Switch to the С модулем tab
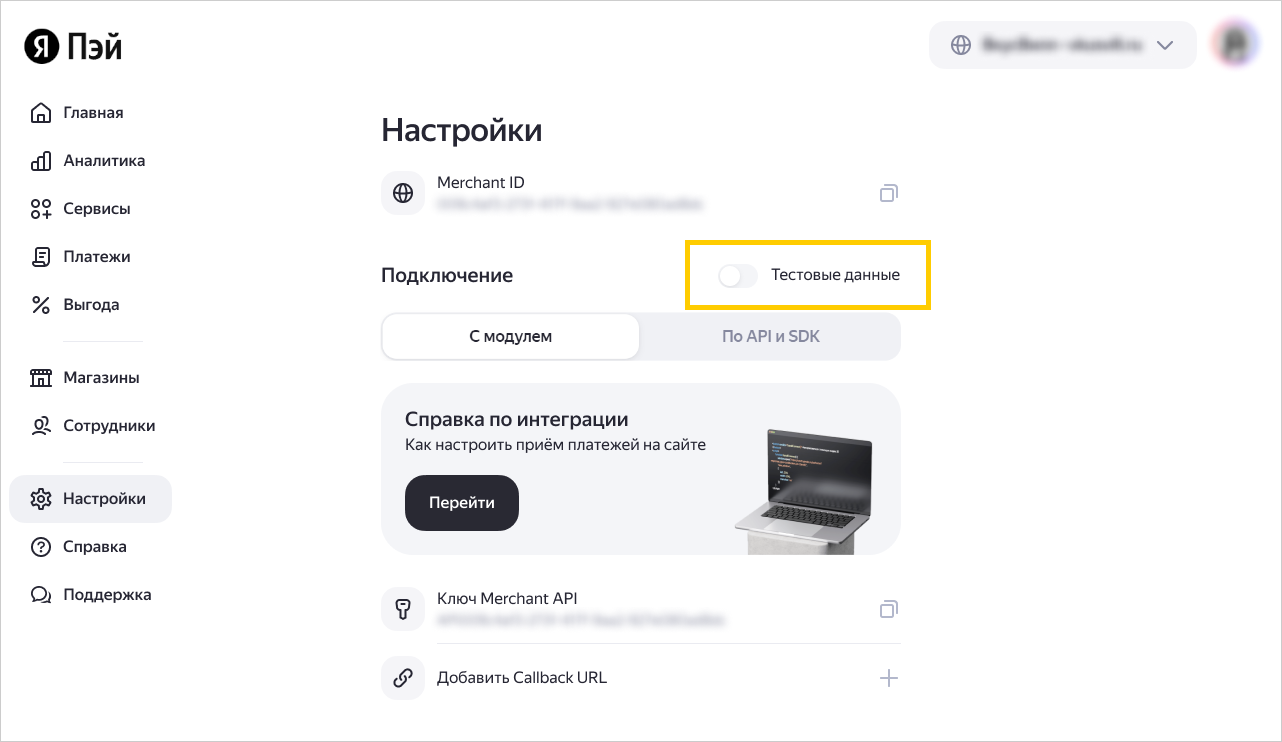The height and width of the screenshot is (742, 1282). (510, 336)
